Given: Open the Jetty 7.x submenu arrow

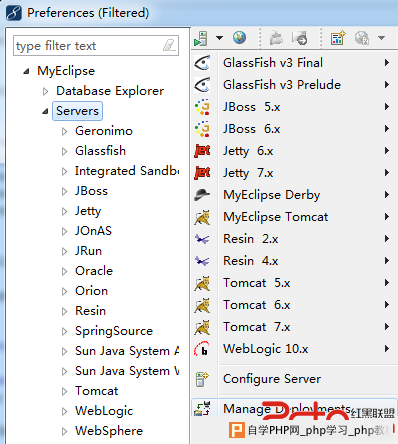Looking at the screenshot, I should (387, 173).
